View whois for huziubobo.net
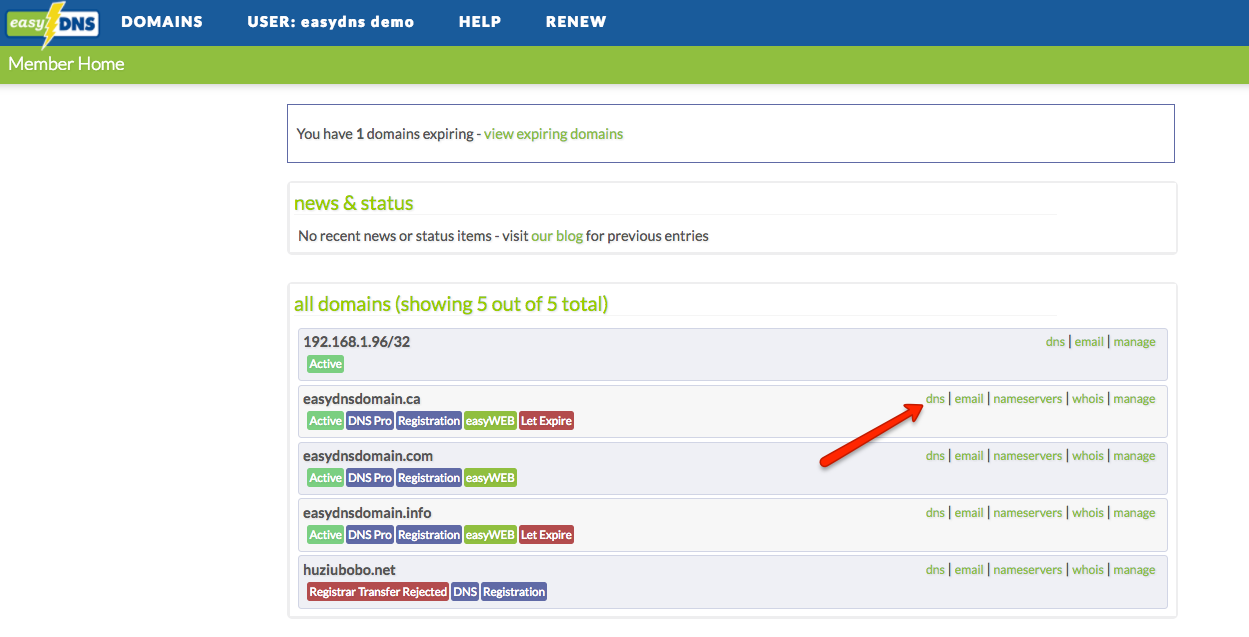This screenshot has width=1249, height=637. [x=1088, y=570]
